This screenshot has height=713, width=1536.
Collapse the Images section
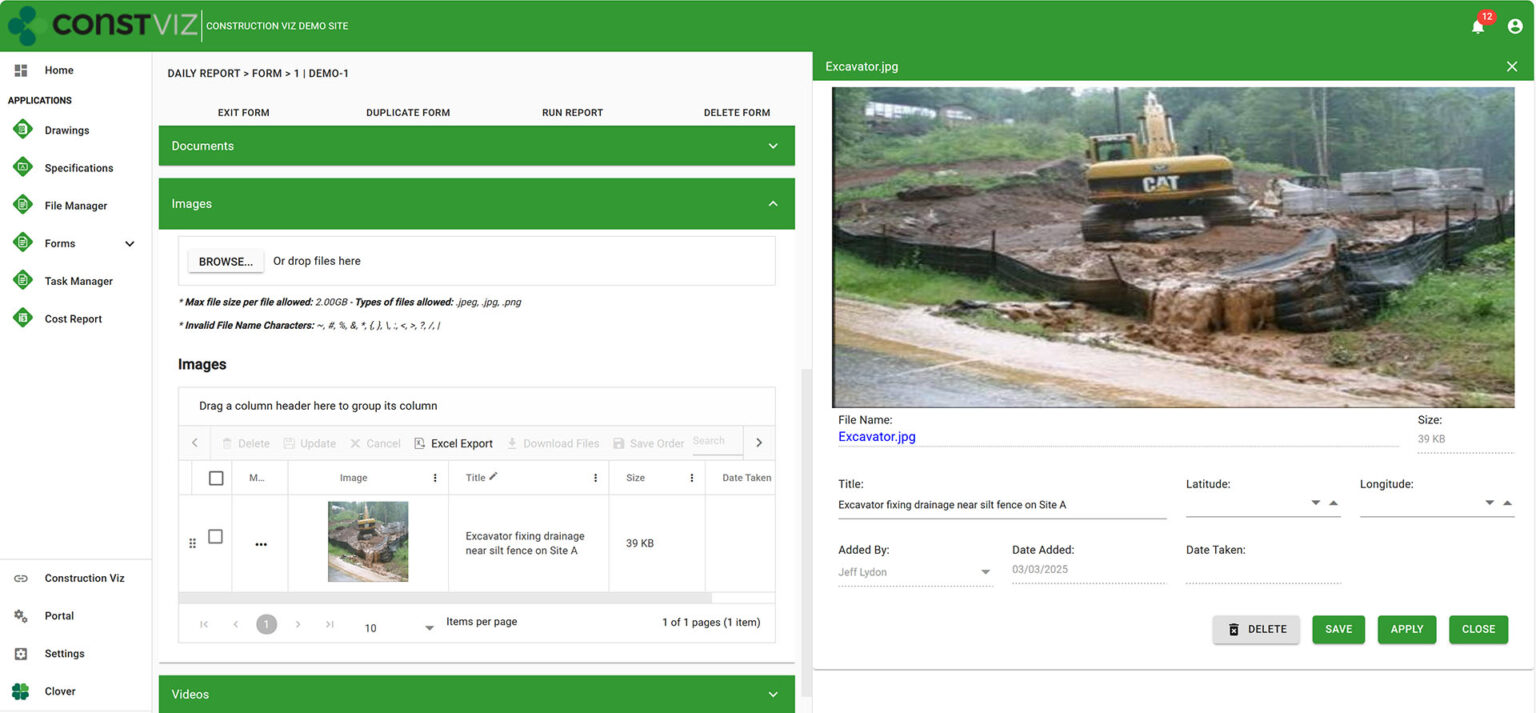(x=772, y=203)
